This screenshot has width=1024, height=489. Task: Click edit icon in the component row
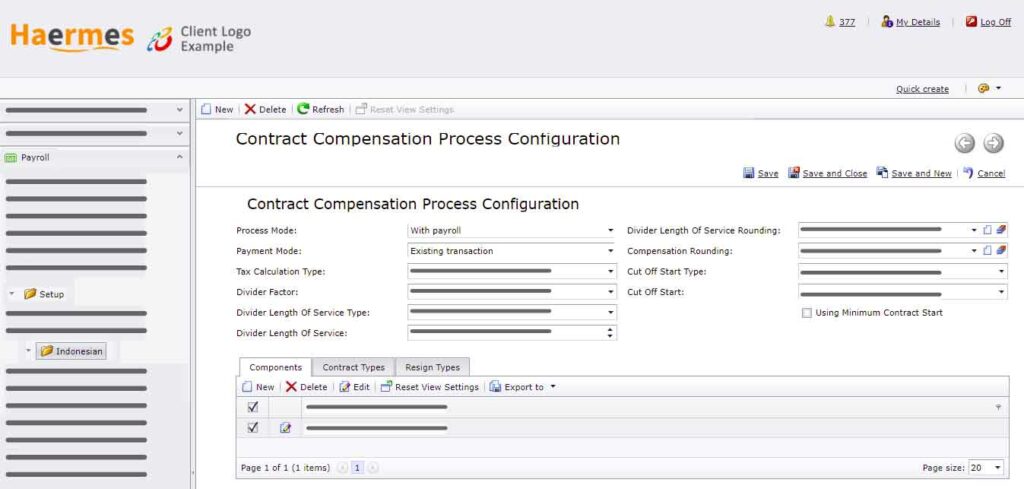[285, 428]
